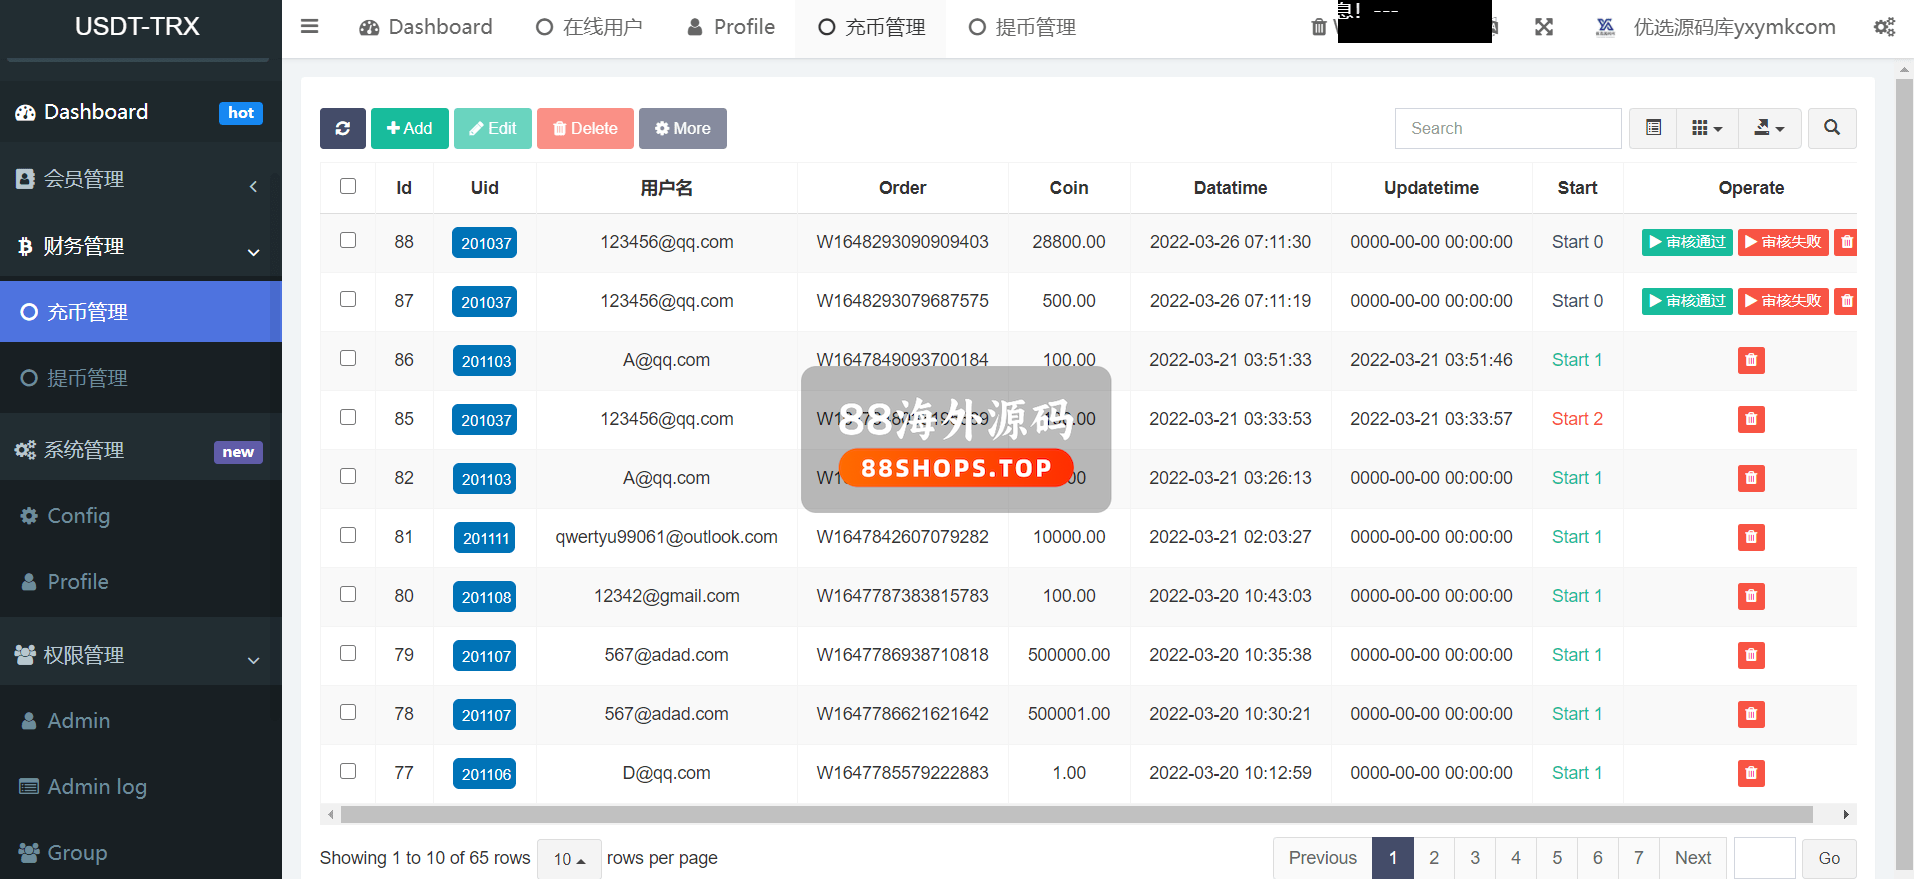Click the green Add button
This screenshot has height=879, width=1914.
(409, 128)
